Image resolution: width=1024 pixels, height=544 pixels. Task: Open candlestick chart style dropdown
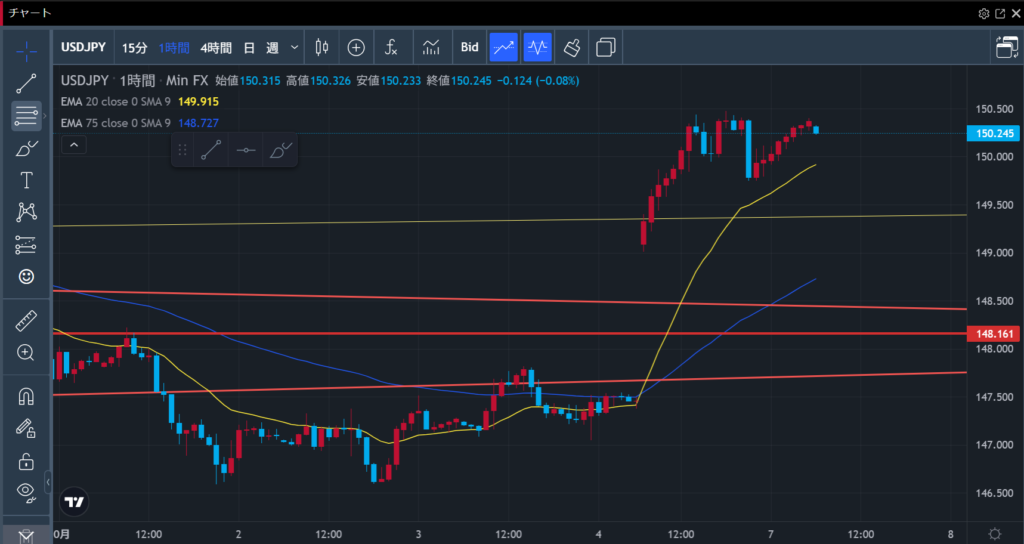[x=321, y=47]
